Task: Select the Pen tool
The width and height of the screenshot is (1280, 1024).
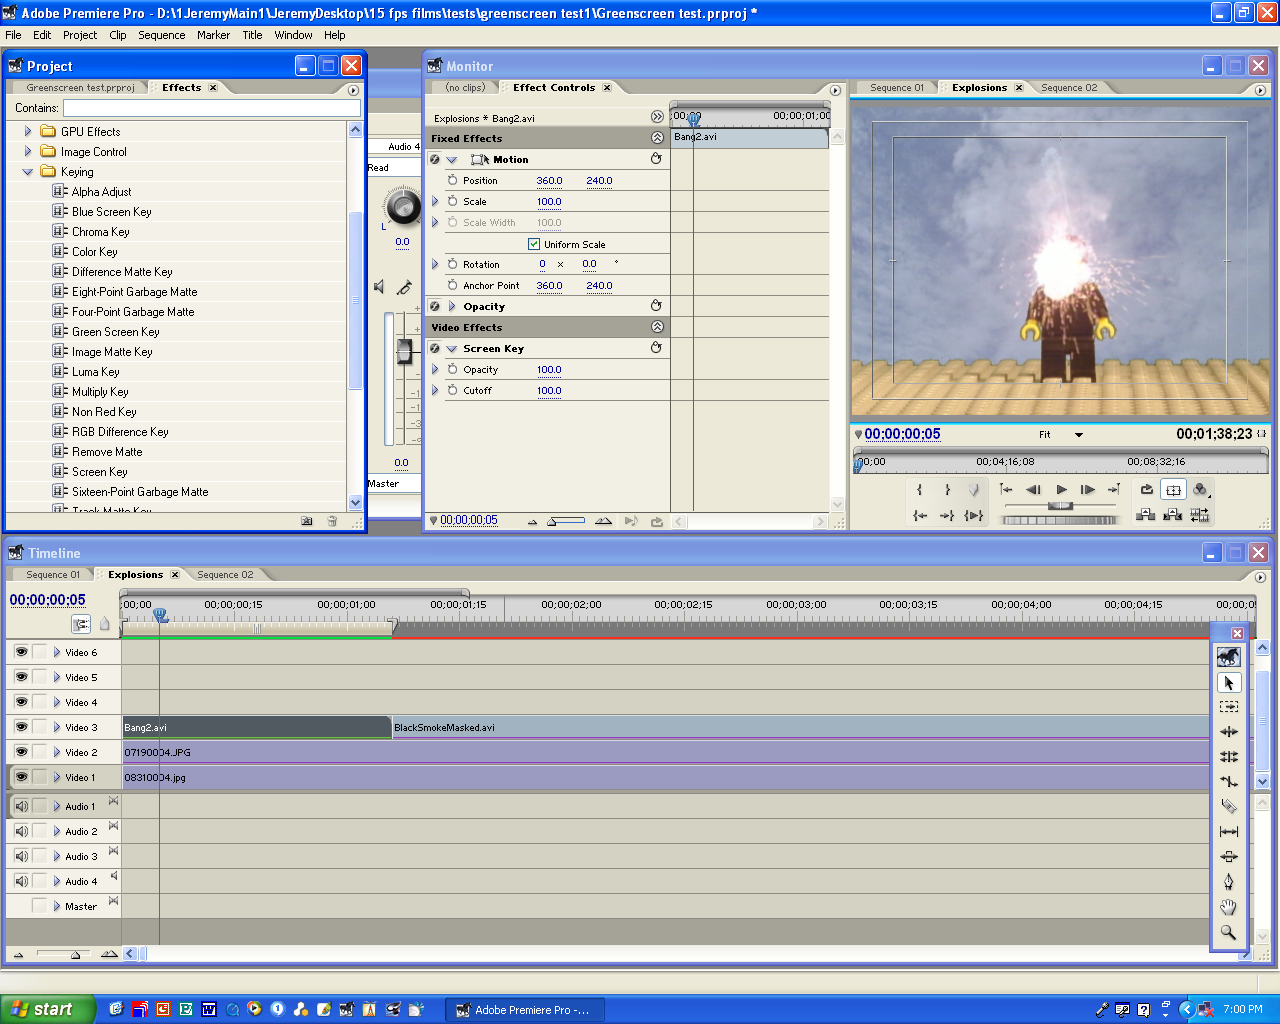Action: pos(1229,882)
